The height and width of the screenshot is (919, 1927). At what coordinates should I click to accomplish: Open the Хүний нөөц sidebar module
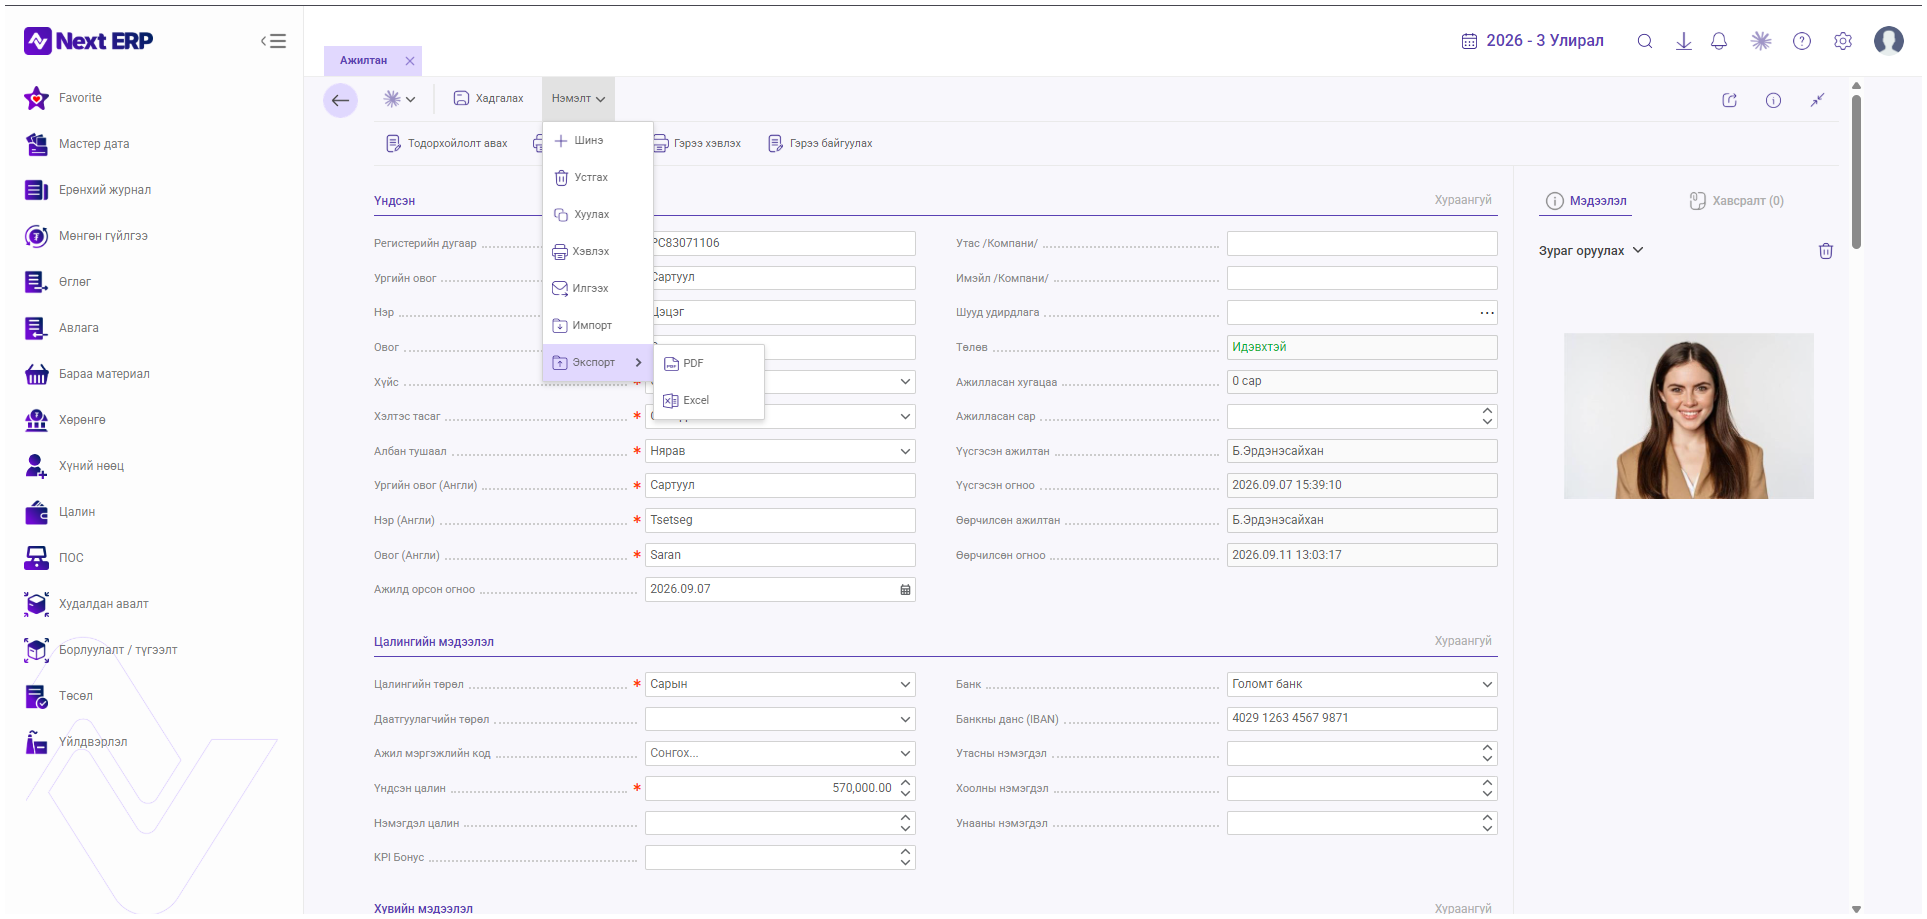point(90,466)
